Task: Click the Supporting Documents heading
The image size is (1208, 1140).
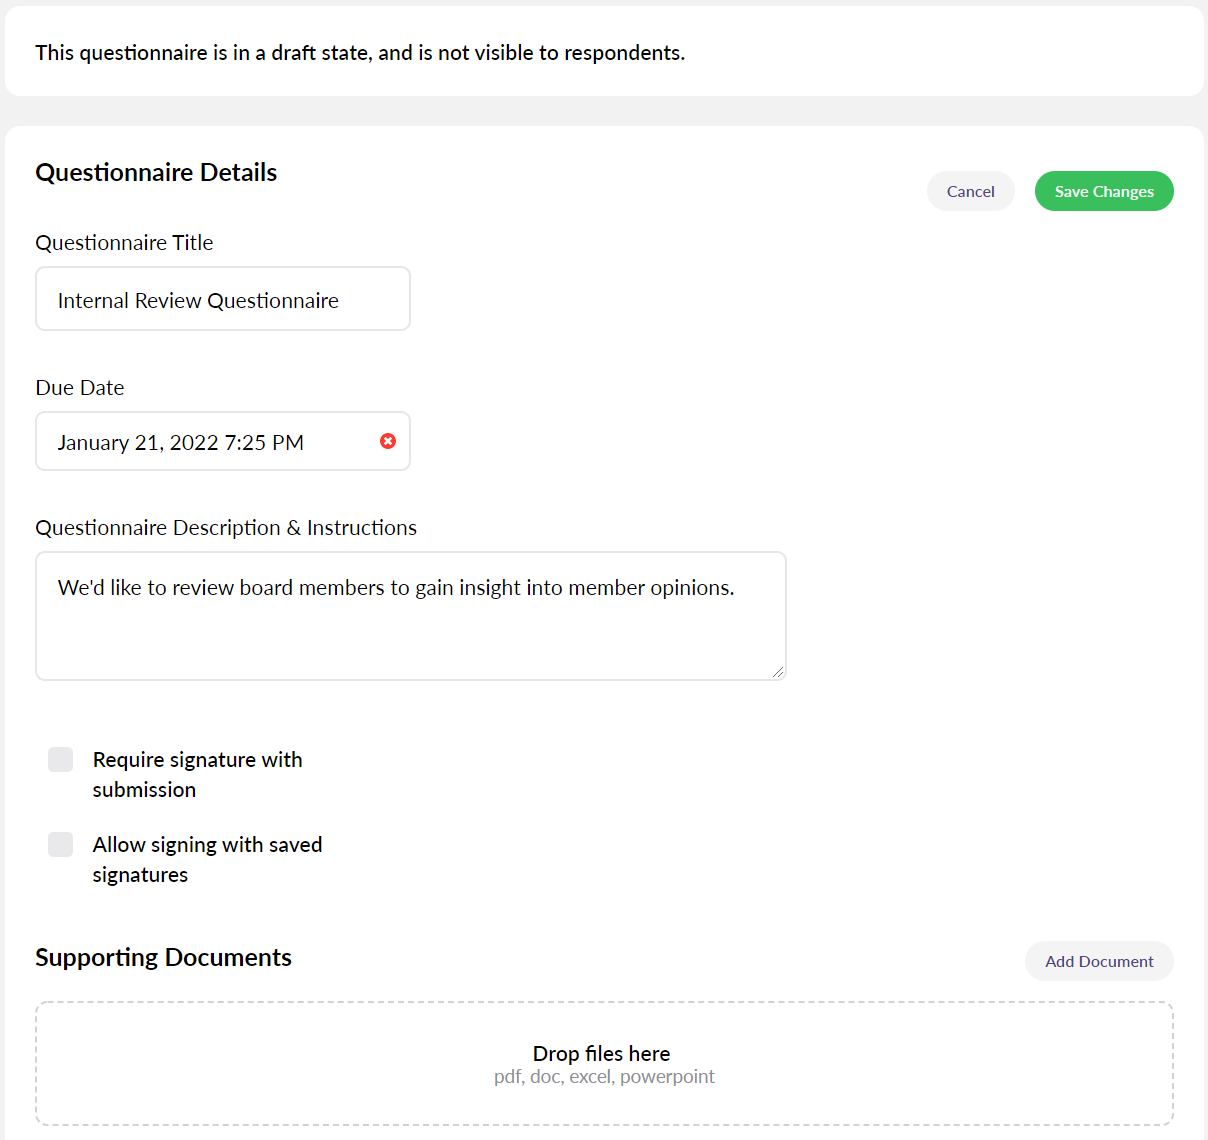Action: click(163, 957)
